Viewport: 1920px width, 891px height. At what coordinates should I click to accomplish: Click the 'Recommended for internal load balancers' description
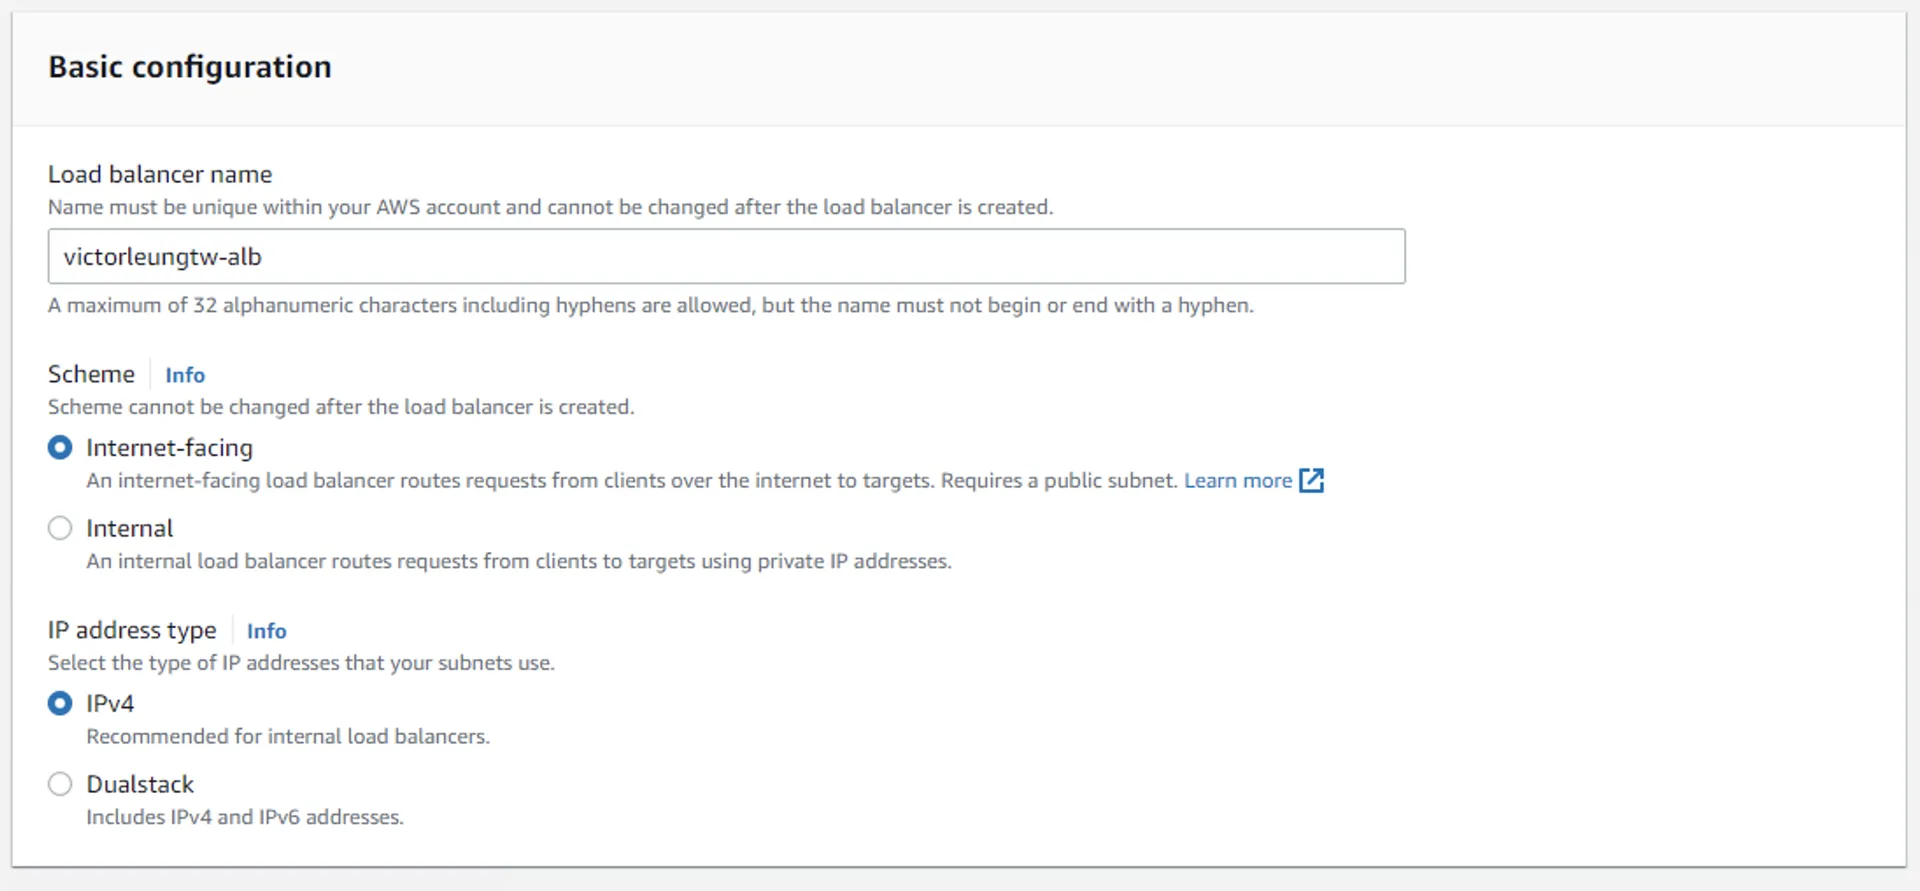[288, 737]
